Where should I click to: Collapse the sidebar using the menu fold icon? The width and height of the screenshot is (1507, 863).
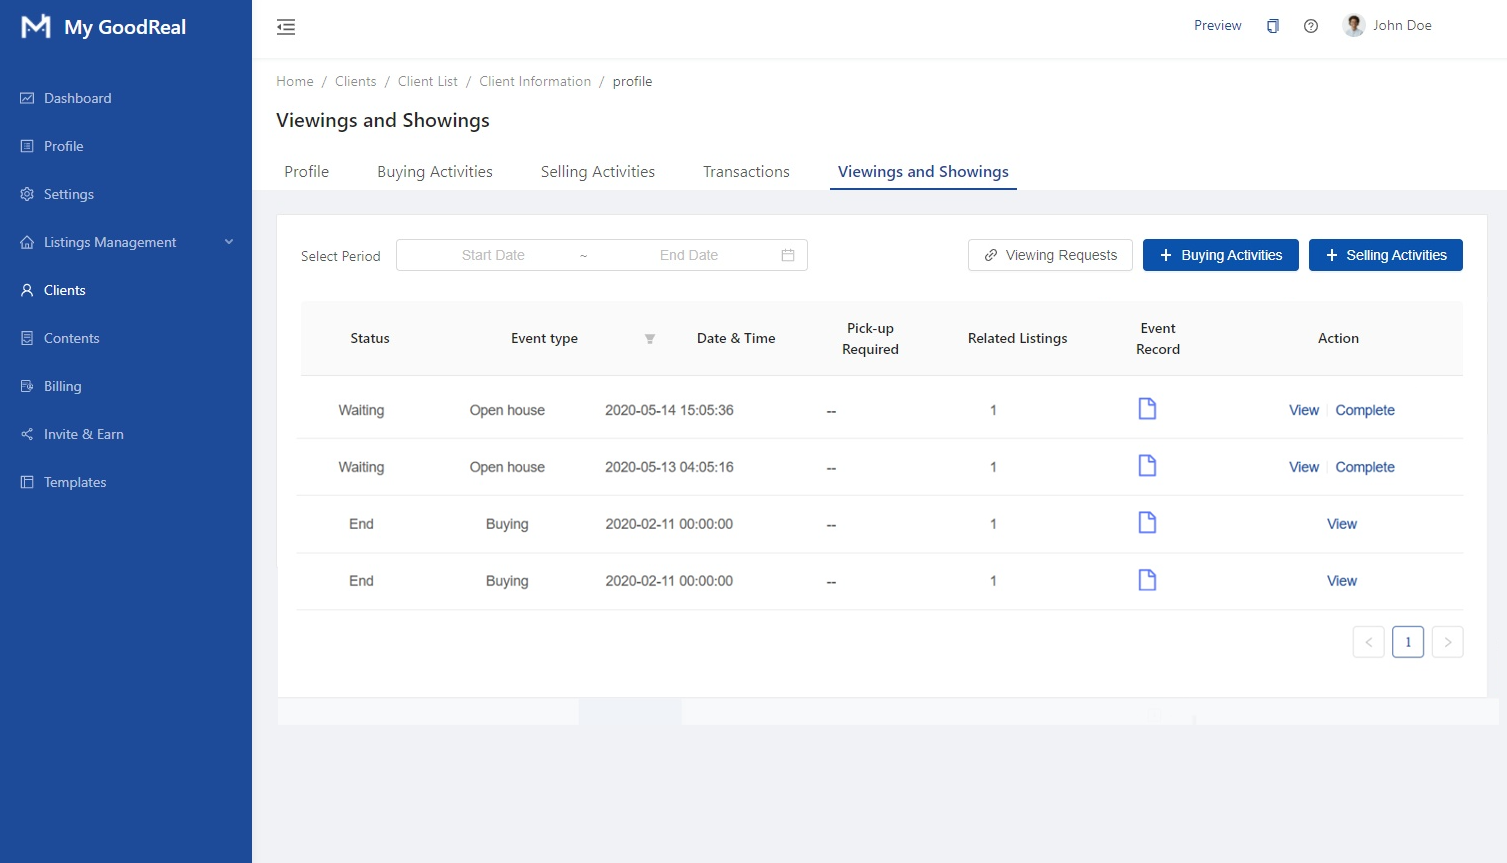pos(286,27)
